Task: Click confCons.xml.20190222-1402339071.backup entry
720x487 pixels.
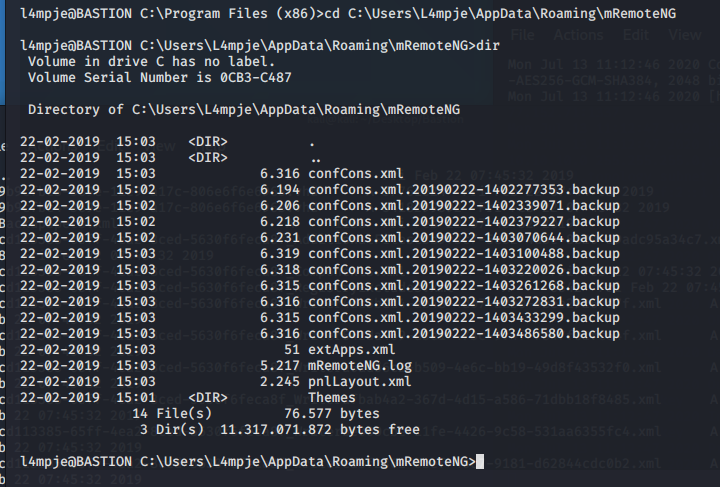Action: click(x=464, y=205)
